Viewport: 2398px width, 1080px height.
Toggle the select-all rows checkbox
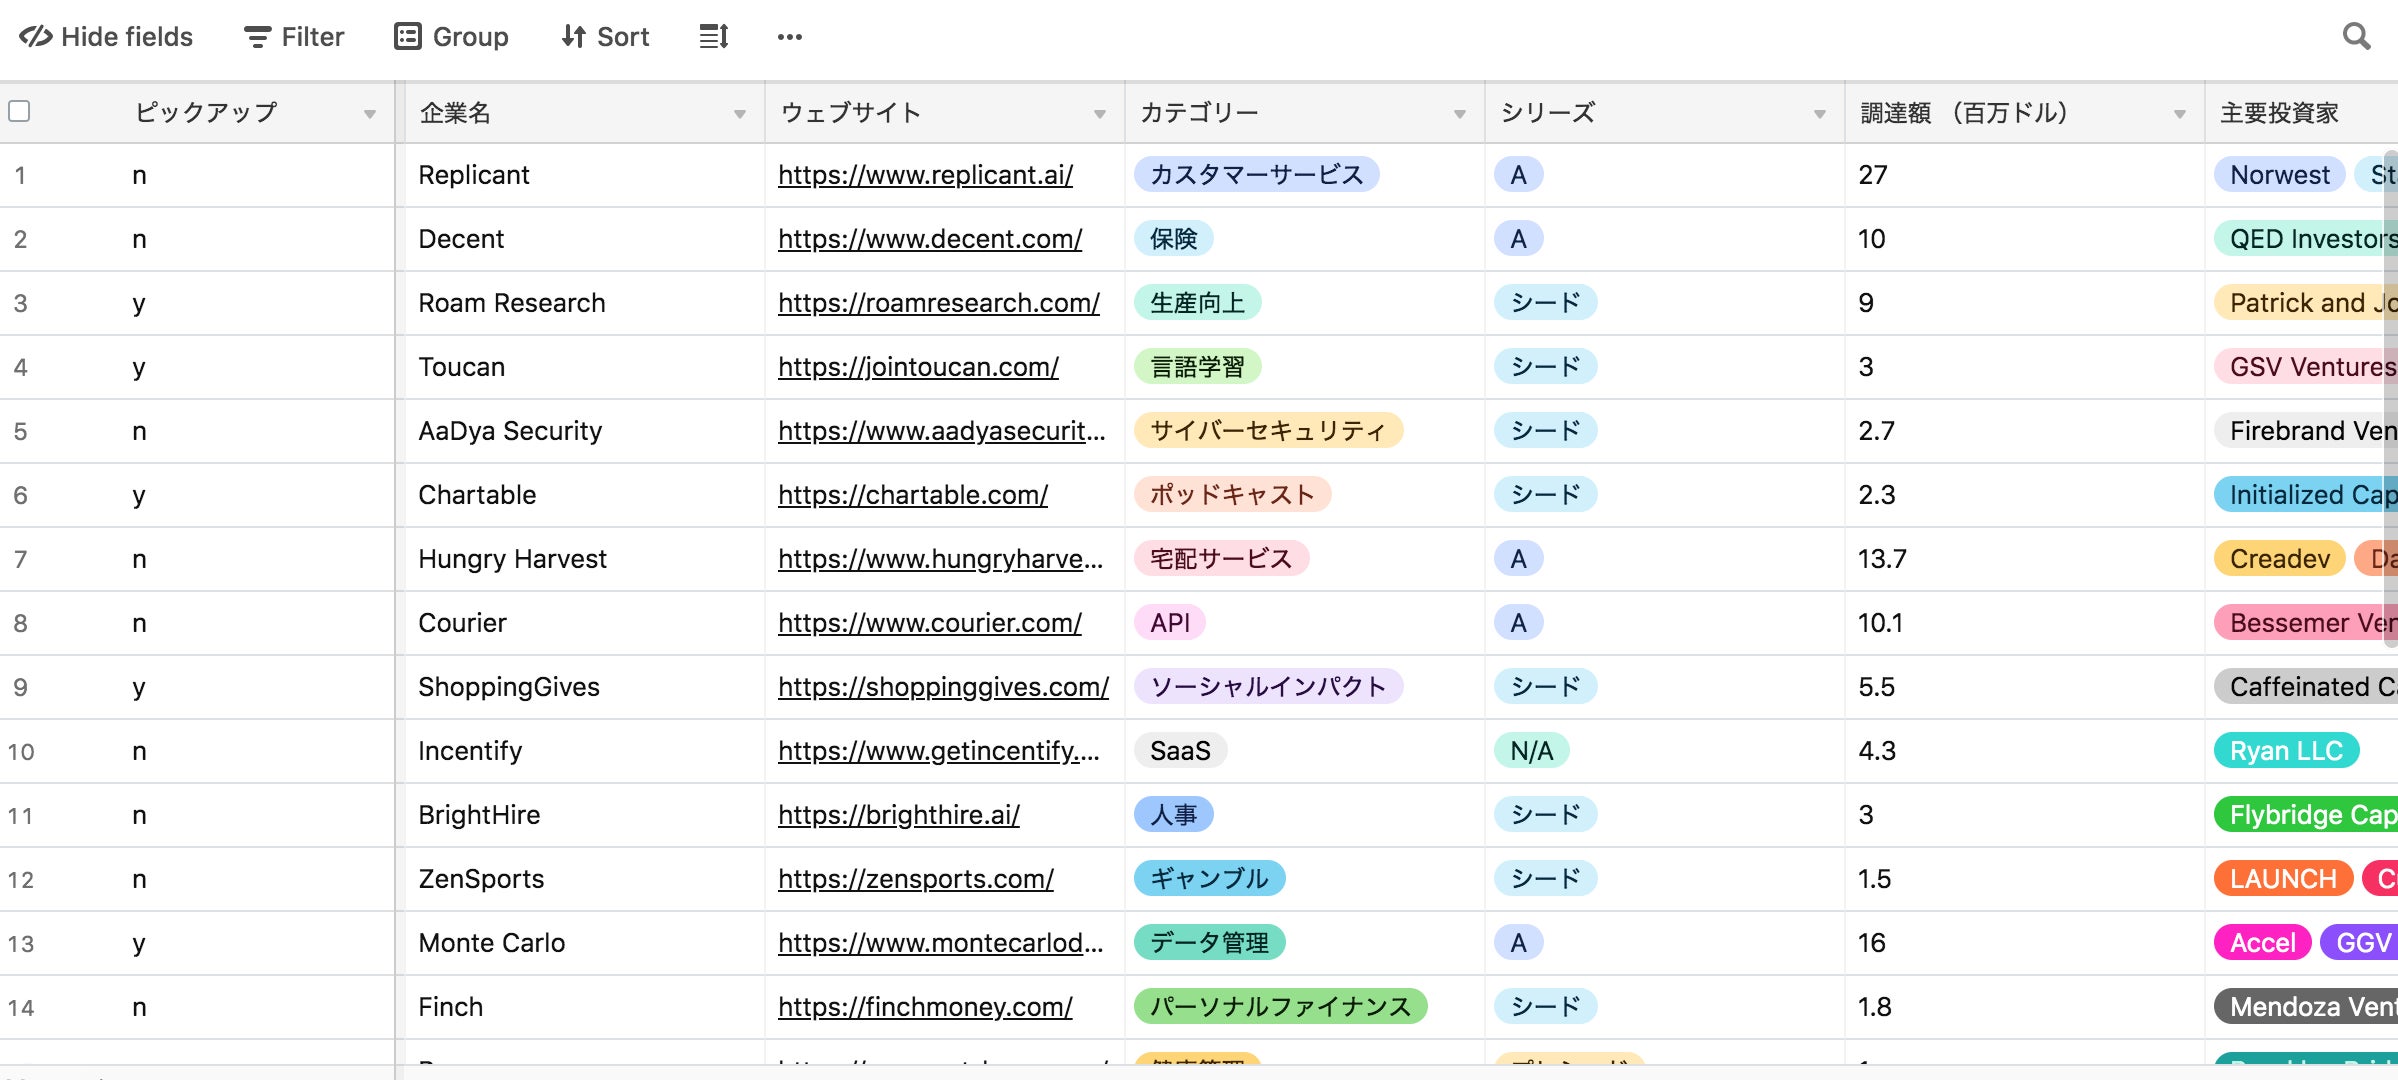19,111
